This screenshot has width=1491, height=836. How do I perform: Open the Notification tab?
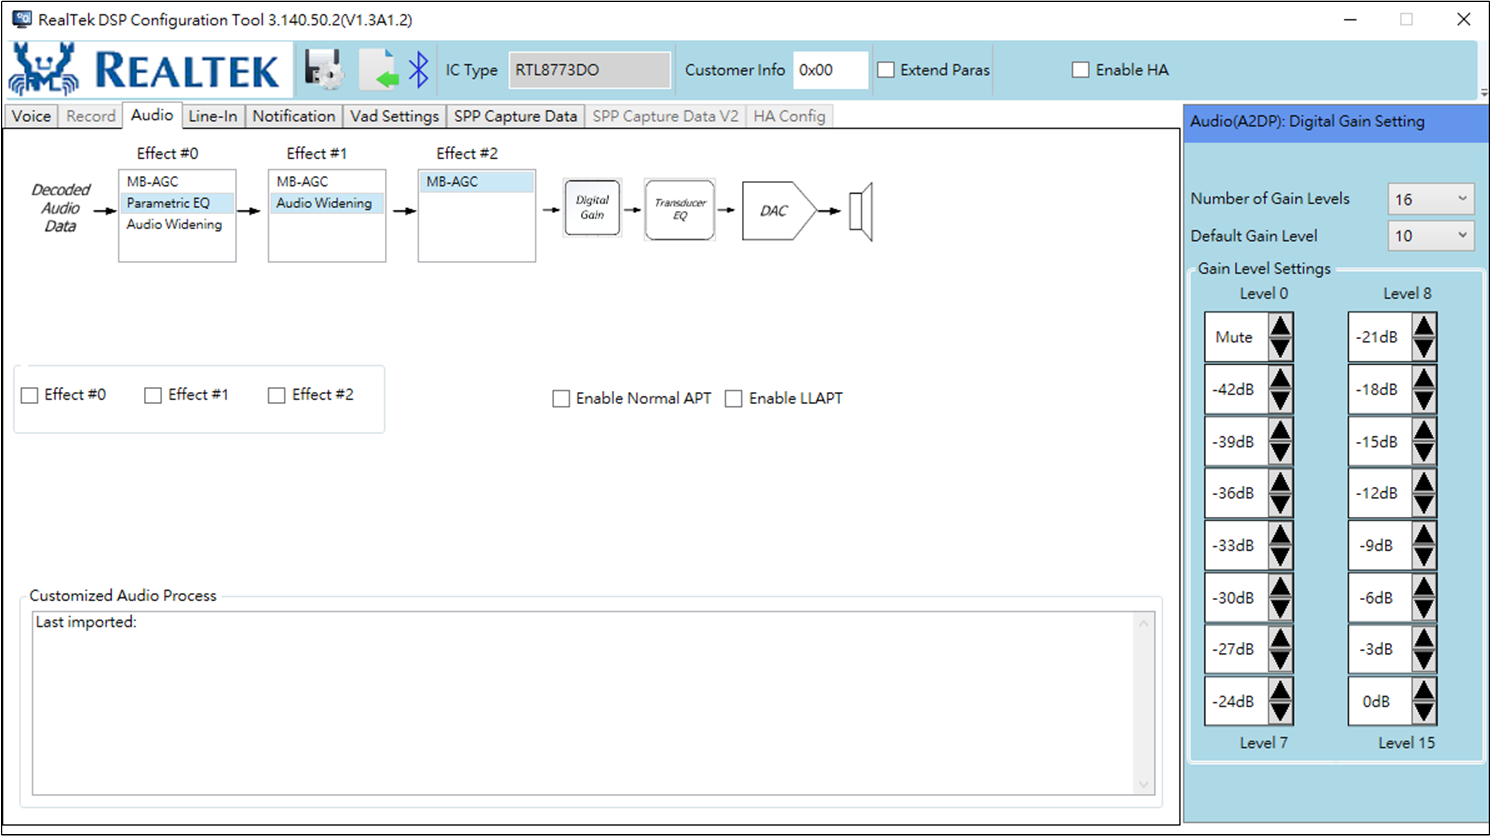point(294,116)
